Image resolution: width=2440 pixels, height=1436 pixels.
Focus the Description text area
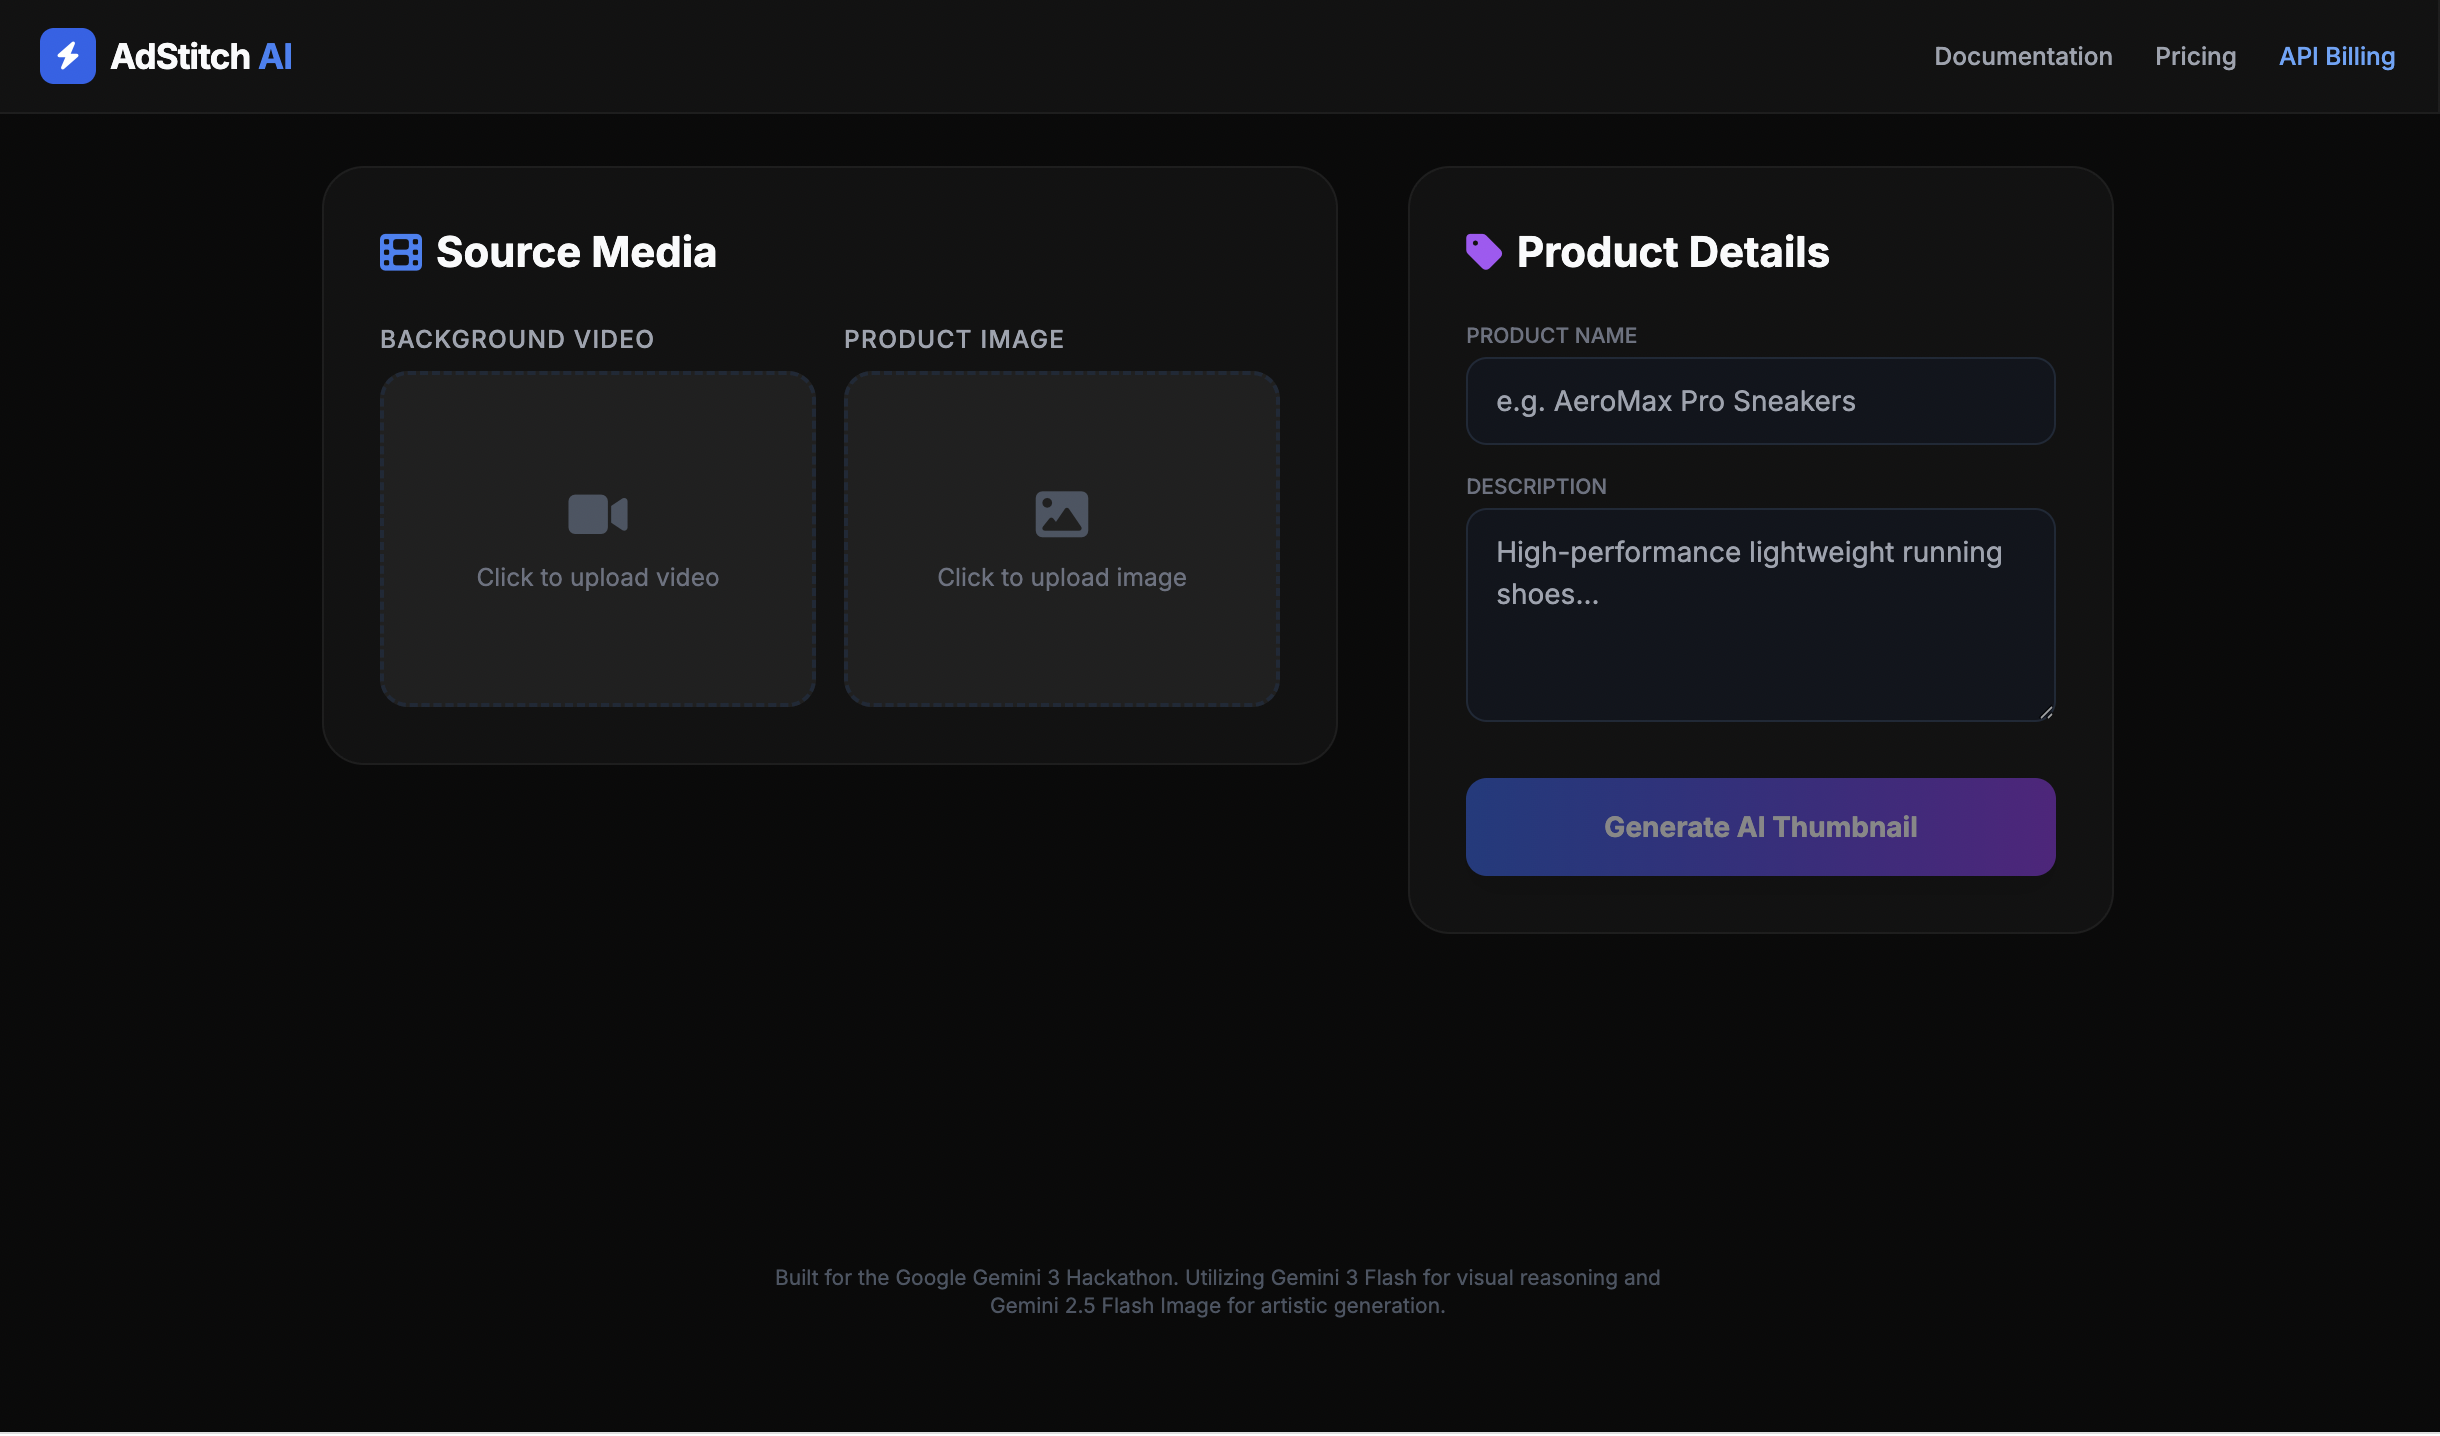(1760, 640)
